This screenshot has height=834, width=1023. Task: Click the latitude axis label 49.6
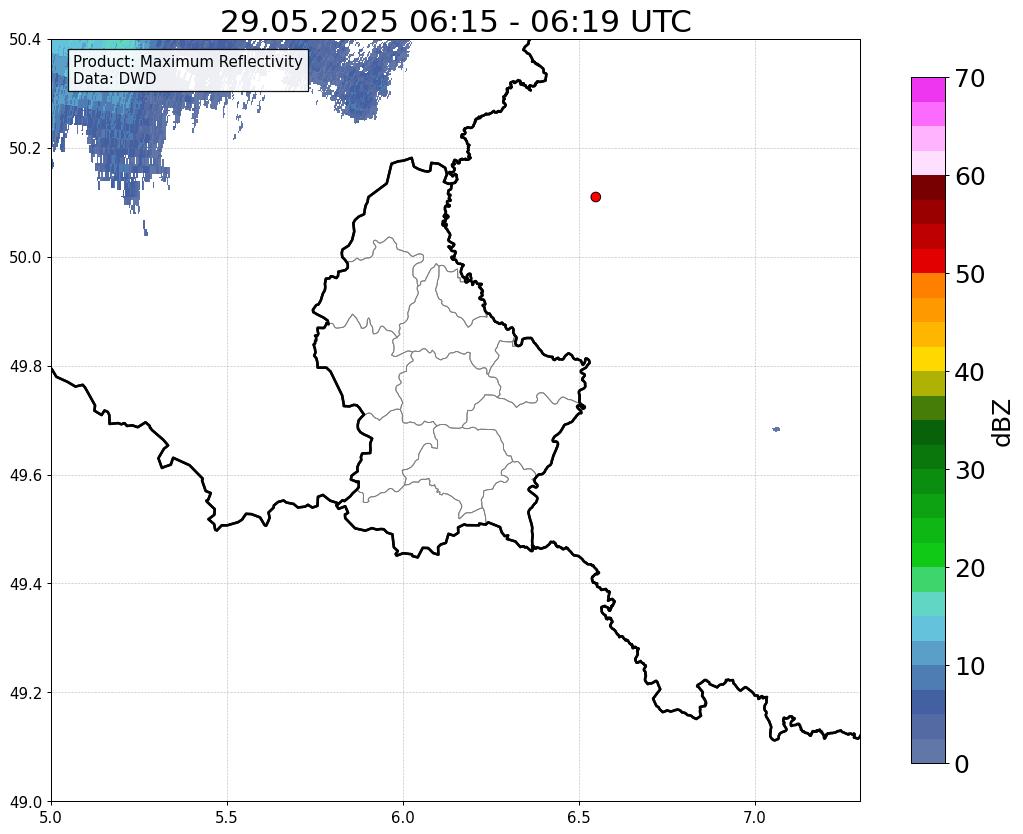pos(25,476)
